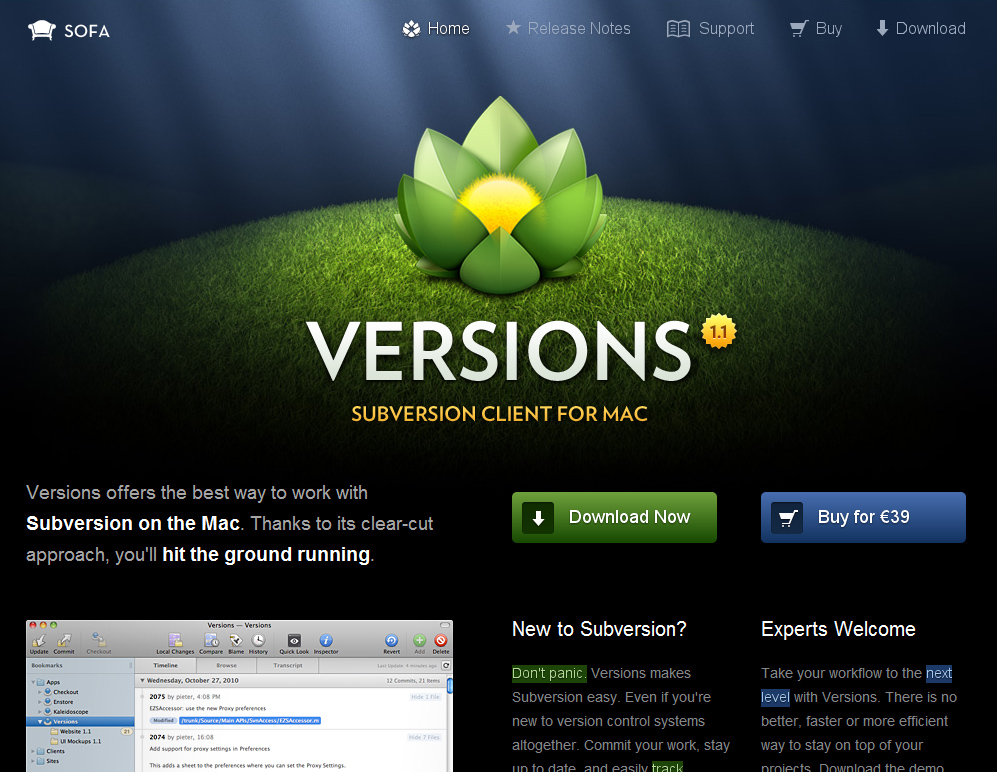
Task: Click Hide 7 Files on commit 2074
Action: pyautogui.click(x=424, y=737)
